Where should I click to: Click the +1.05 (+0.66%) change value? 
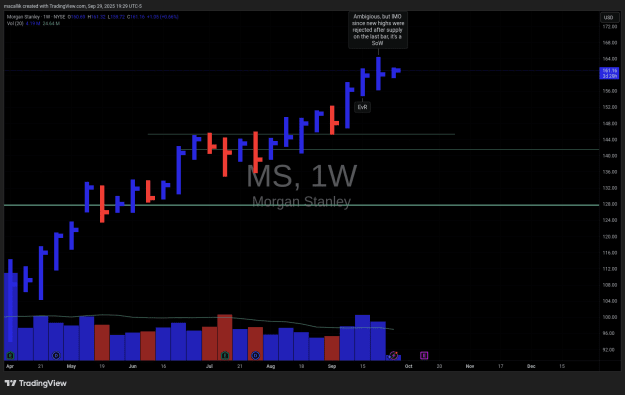(x=162, y=17)
